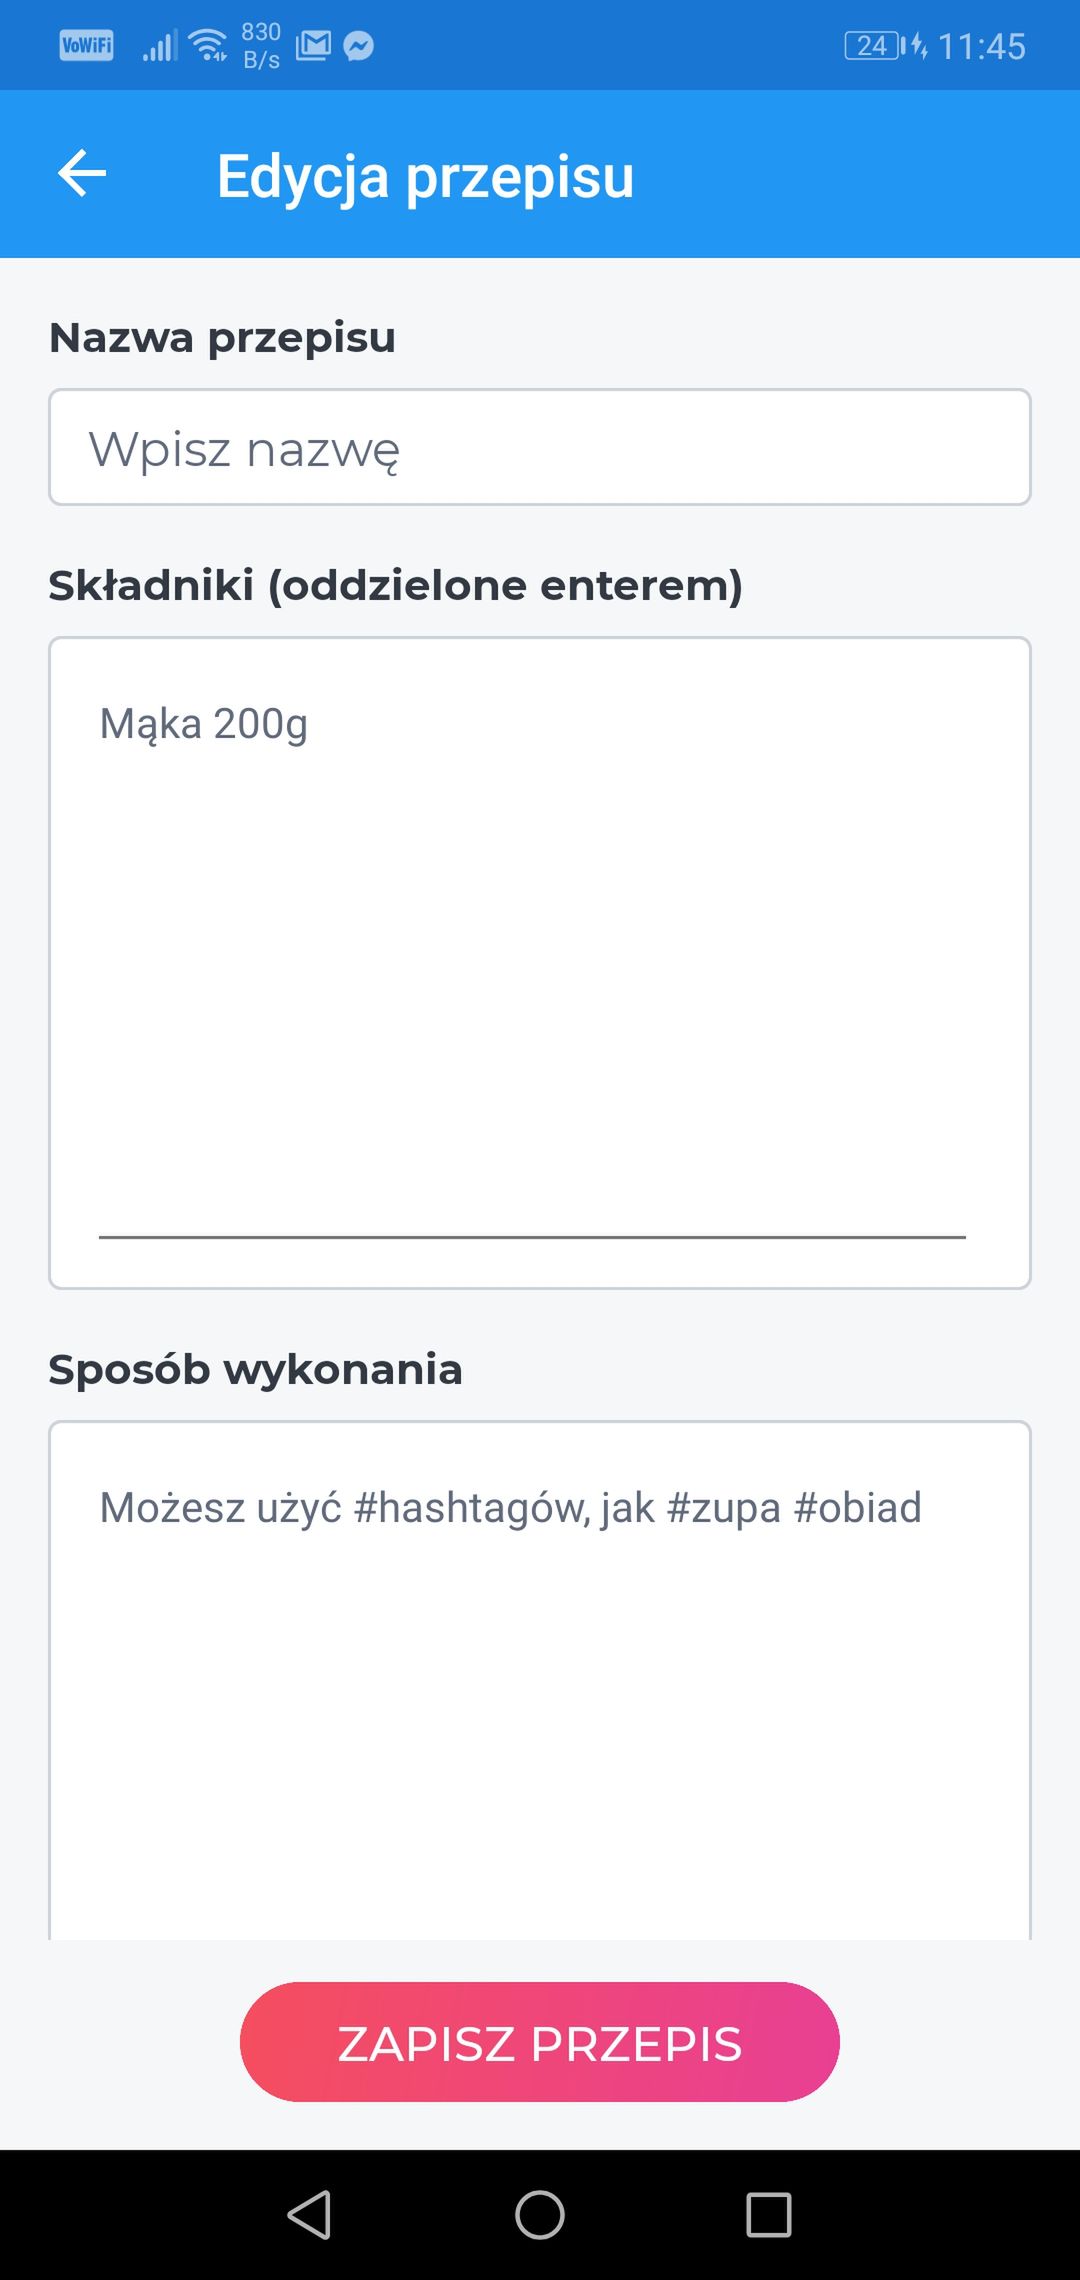Tap the cellular signal bars icon

[x=159, y=46]
